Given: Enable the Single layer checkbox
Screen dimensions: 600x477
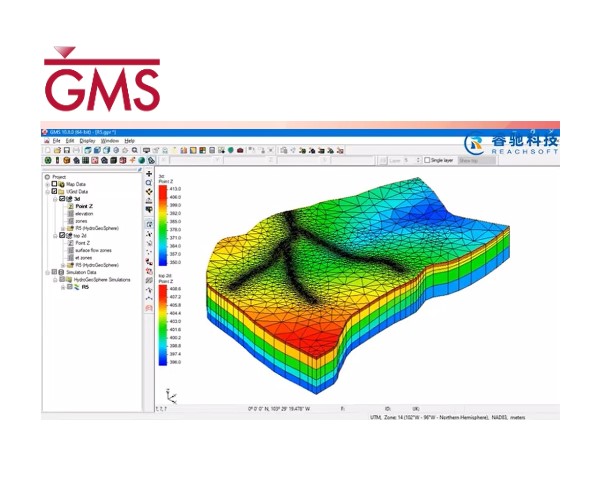Looking at the screenshot, I should 427,160.
